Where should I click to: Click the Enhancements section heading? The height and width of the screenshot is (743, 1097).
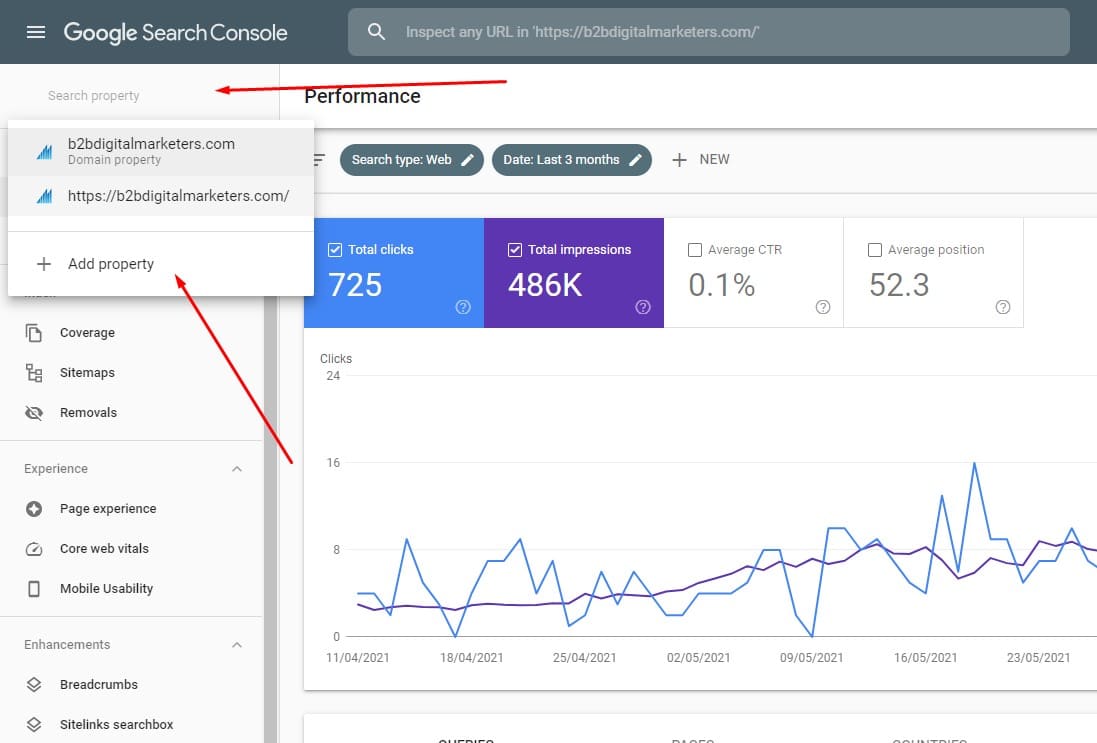click(67, 644)
